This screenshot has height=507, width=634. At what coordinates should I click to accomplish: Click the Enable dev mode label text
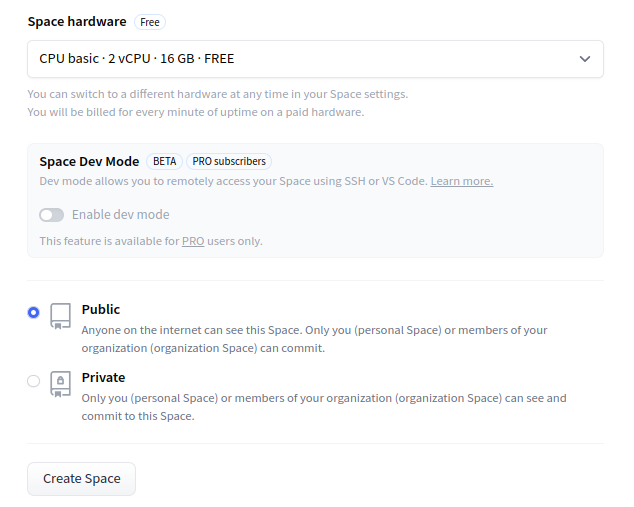click(120, 215)
